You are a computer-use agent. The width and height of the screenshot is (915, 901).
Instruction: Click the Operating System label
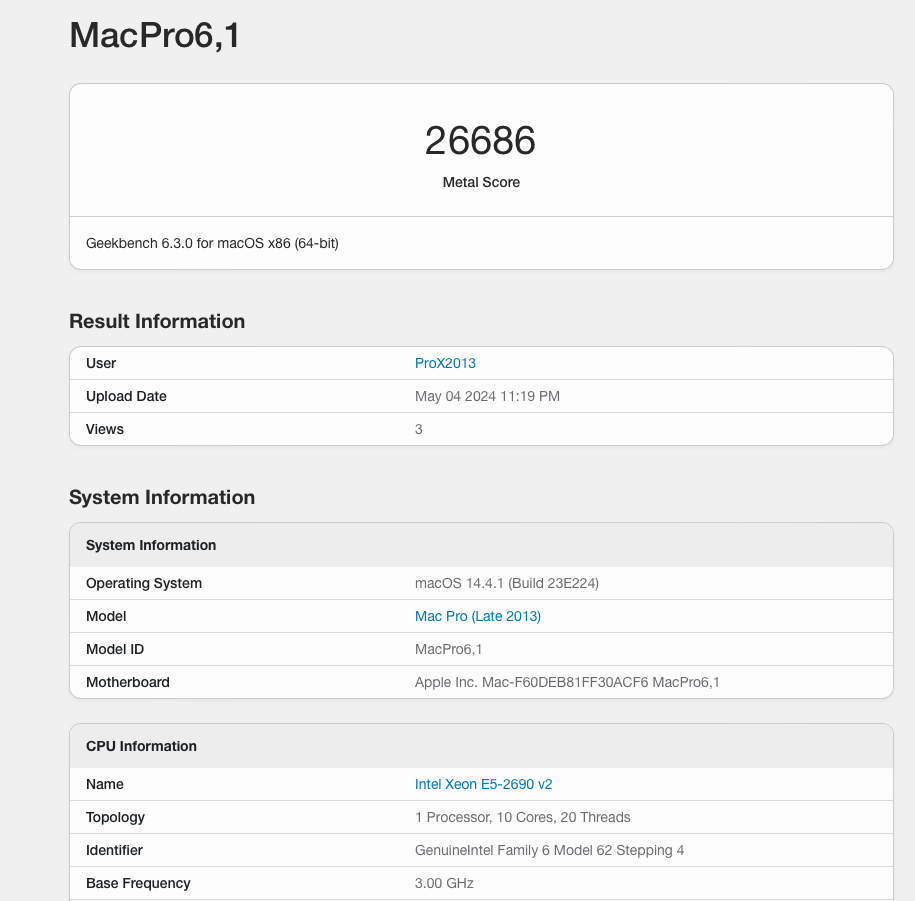144,584
